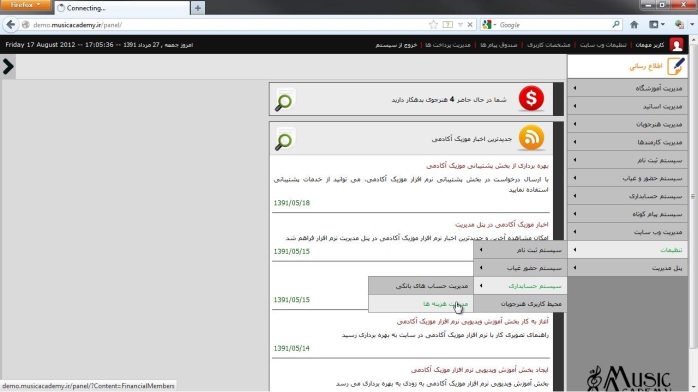Click the اطلاع رسانی pencil note icon
The image size is (698, 392).
click(x=676, y=66)
